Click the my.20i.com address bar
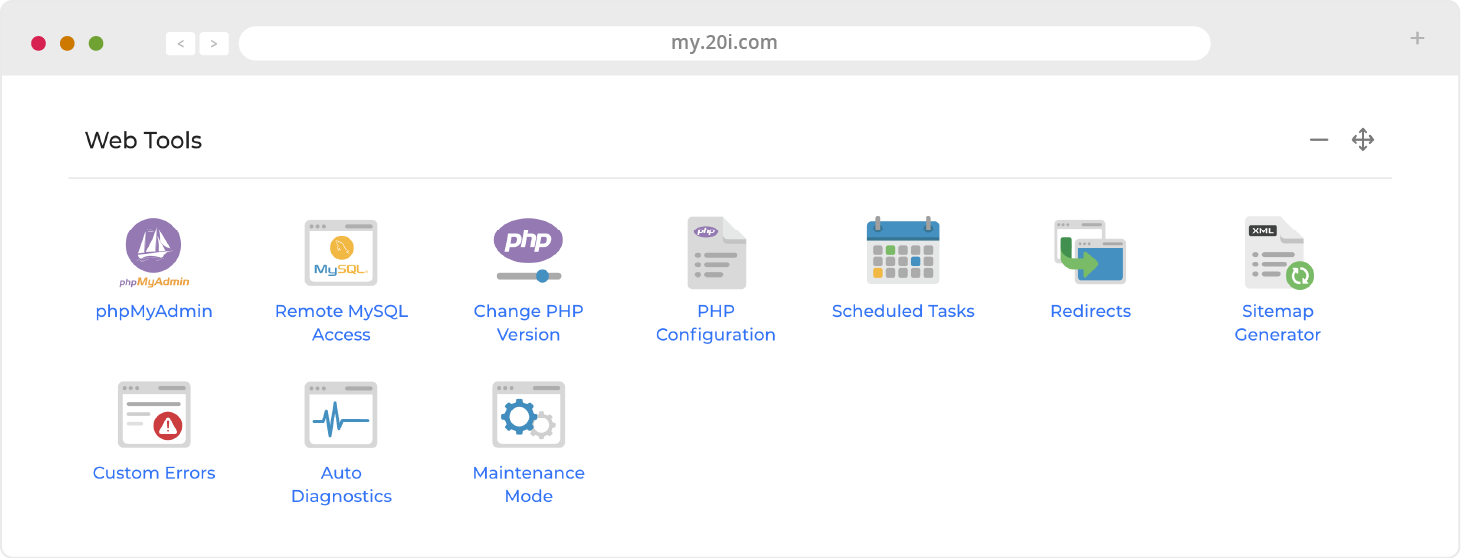Viewport: 1461px width, 558px height. click(724, 43)
